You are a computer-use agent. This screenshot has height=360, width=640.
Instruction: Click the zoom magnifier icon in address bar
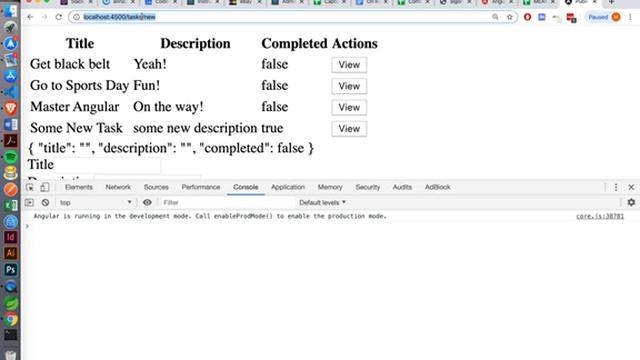(495, 17)
